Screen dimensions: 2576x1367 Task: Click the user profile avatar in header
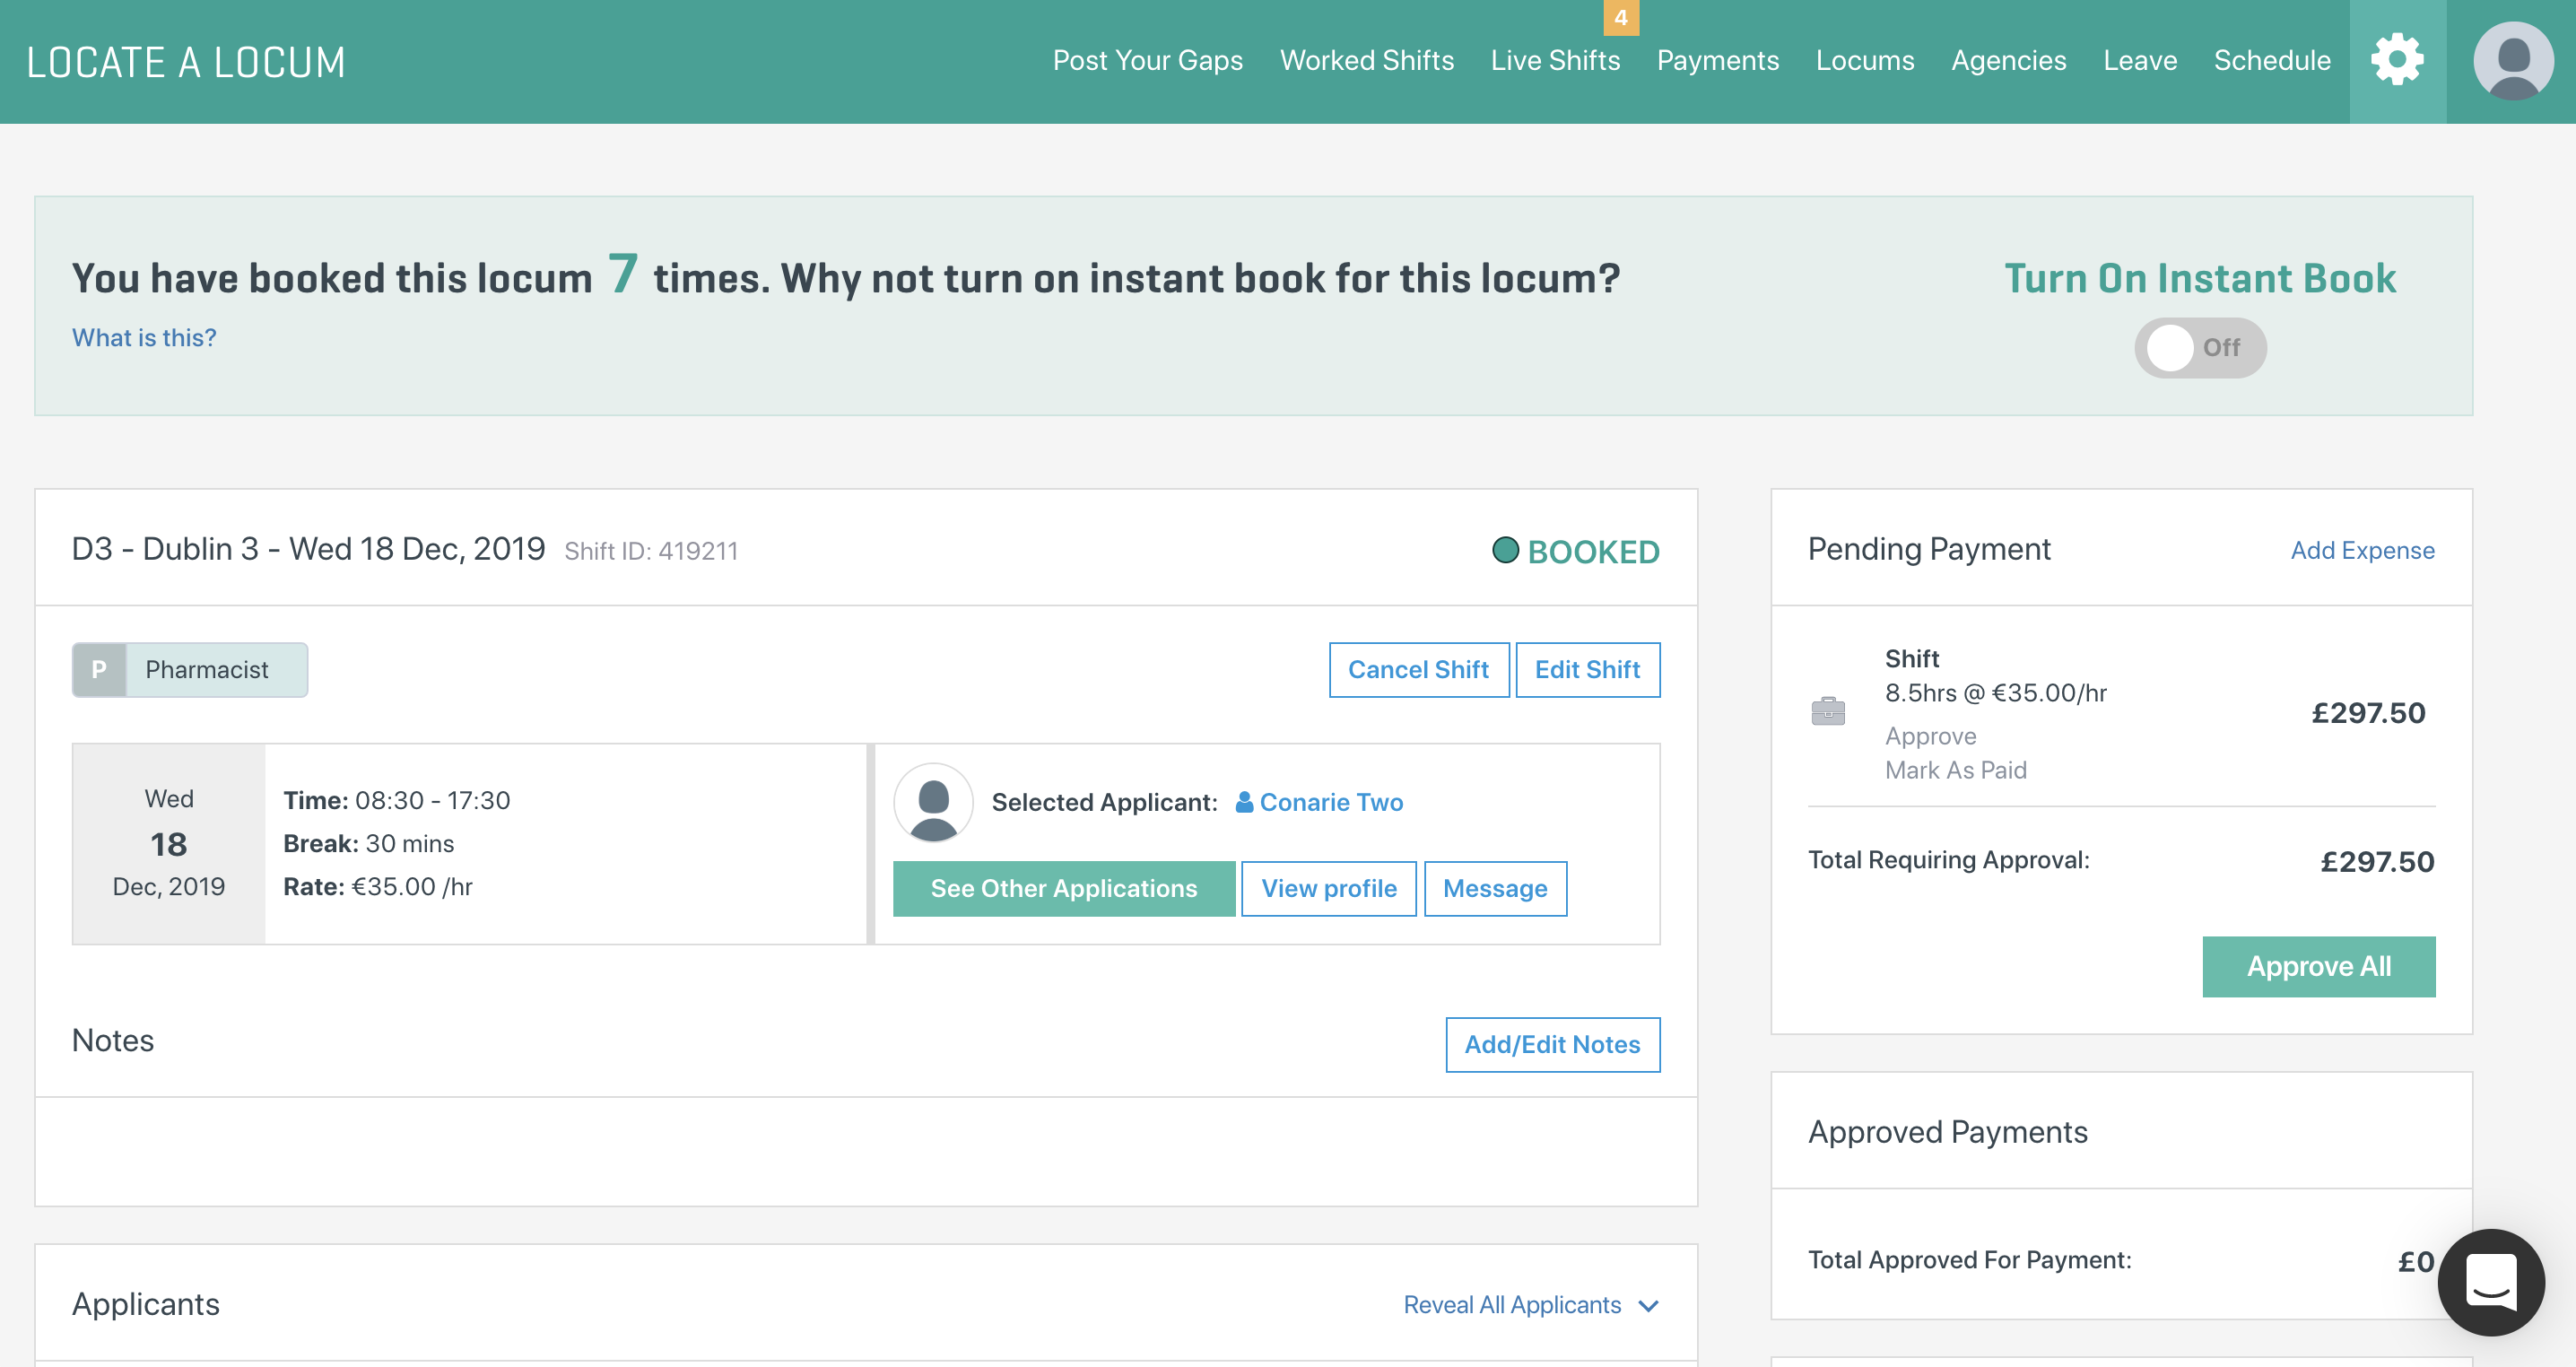tap(2512, 61)
